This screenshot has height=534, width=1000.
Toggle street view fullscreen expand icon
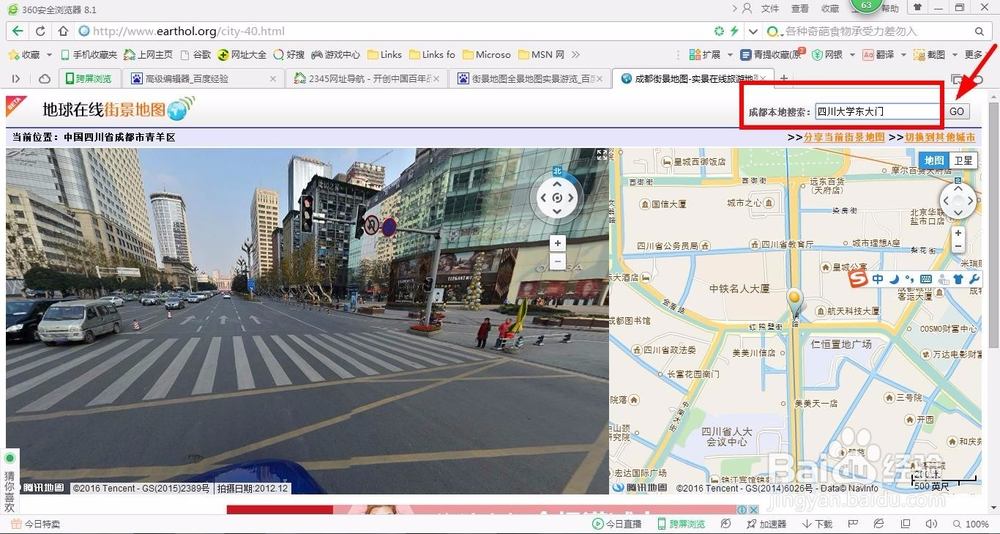(x=601, y=154)
